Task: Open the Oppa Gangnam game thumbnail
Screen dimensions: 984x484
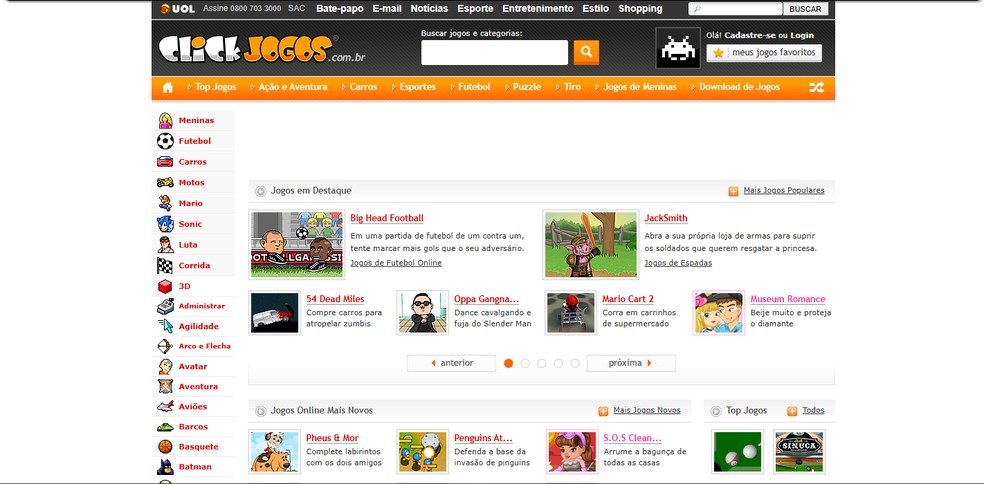Action: point(423,313)
